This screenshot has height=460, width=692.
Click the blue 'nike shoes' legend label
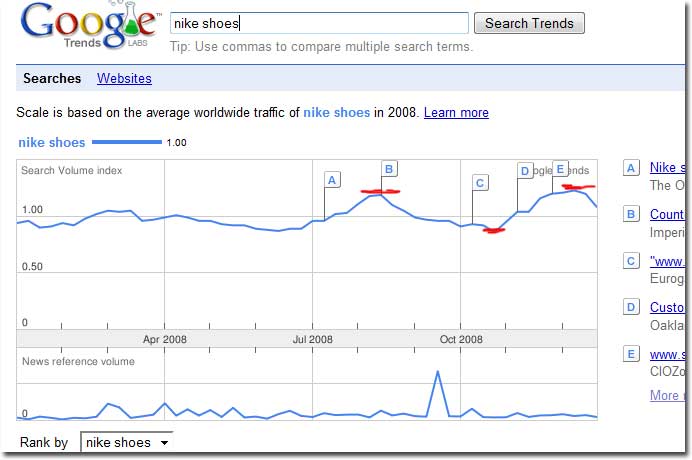tap(52, 142)
